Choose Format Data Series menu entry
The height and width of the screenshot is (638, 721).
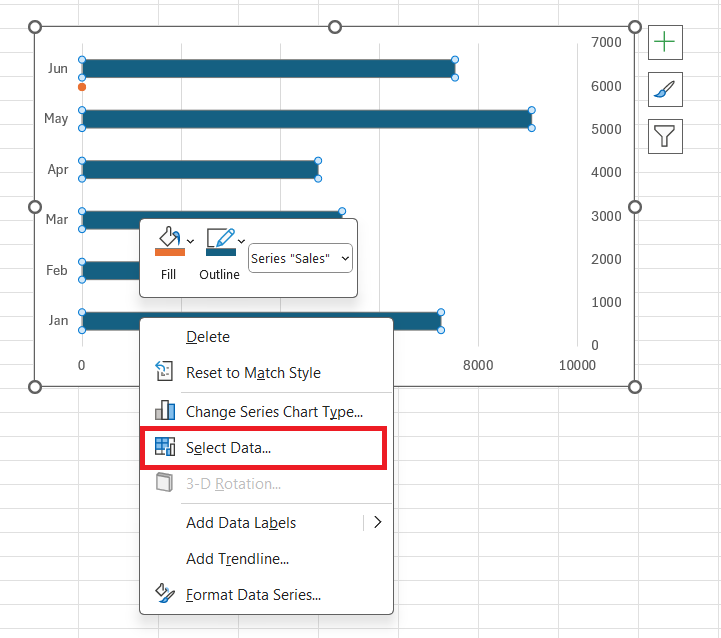tap(266, 594)
